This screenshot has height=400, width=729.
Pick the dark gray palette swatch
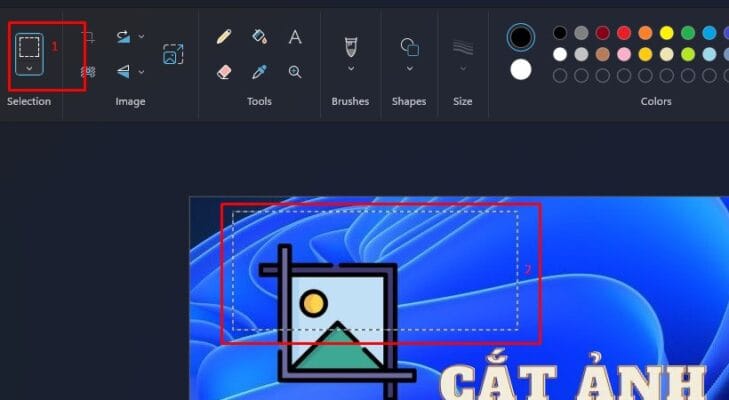[x=581, y=33]
